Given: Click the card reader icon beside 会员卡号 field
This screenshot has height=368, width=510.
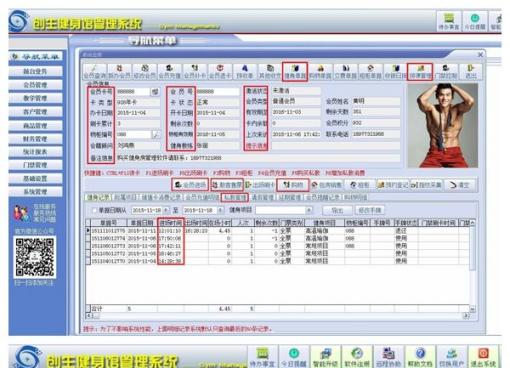Looking at the screenshot, I should [x=155, y=91].
